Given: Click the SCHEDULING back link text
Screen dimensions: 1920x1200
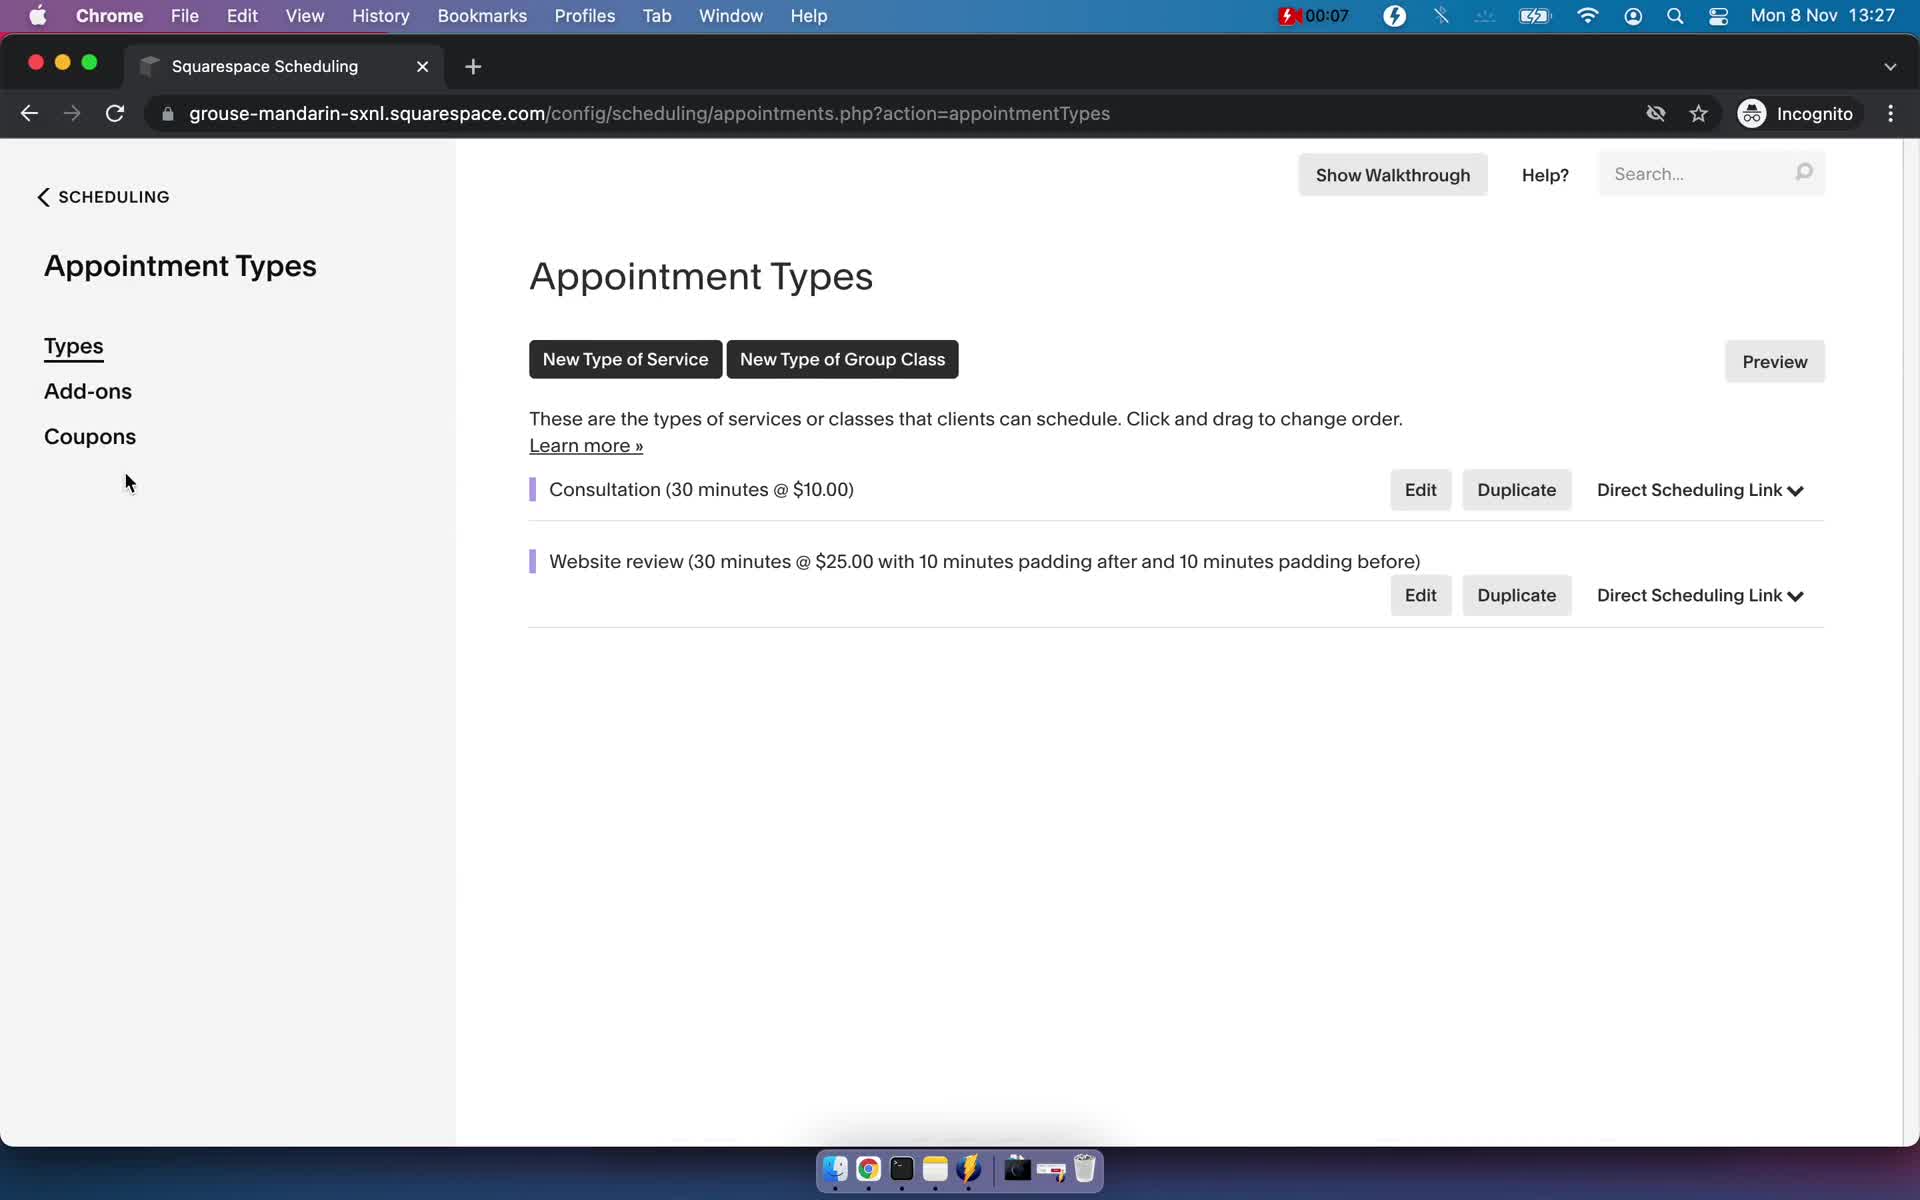Looking at the screenshot, I should coord(114,197).
